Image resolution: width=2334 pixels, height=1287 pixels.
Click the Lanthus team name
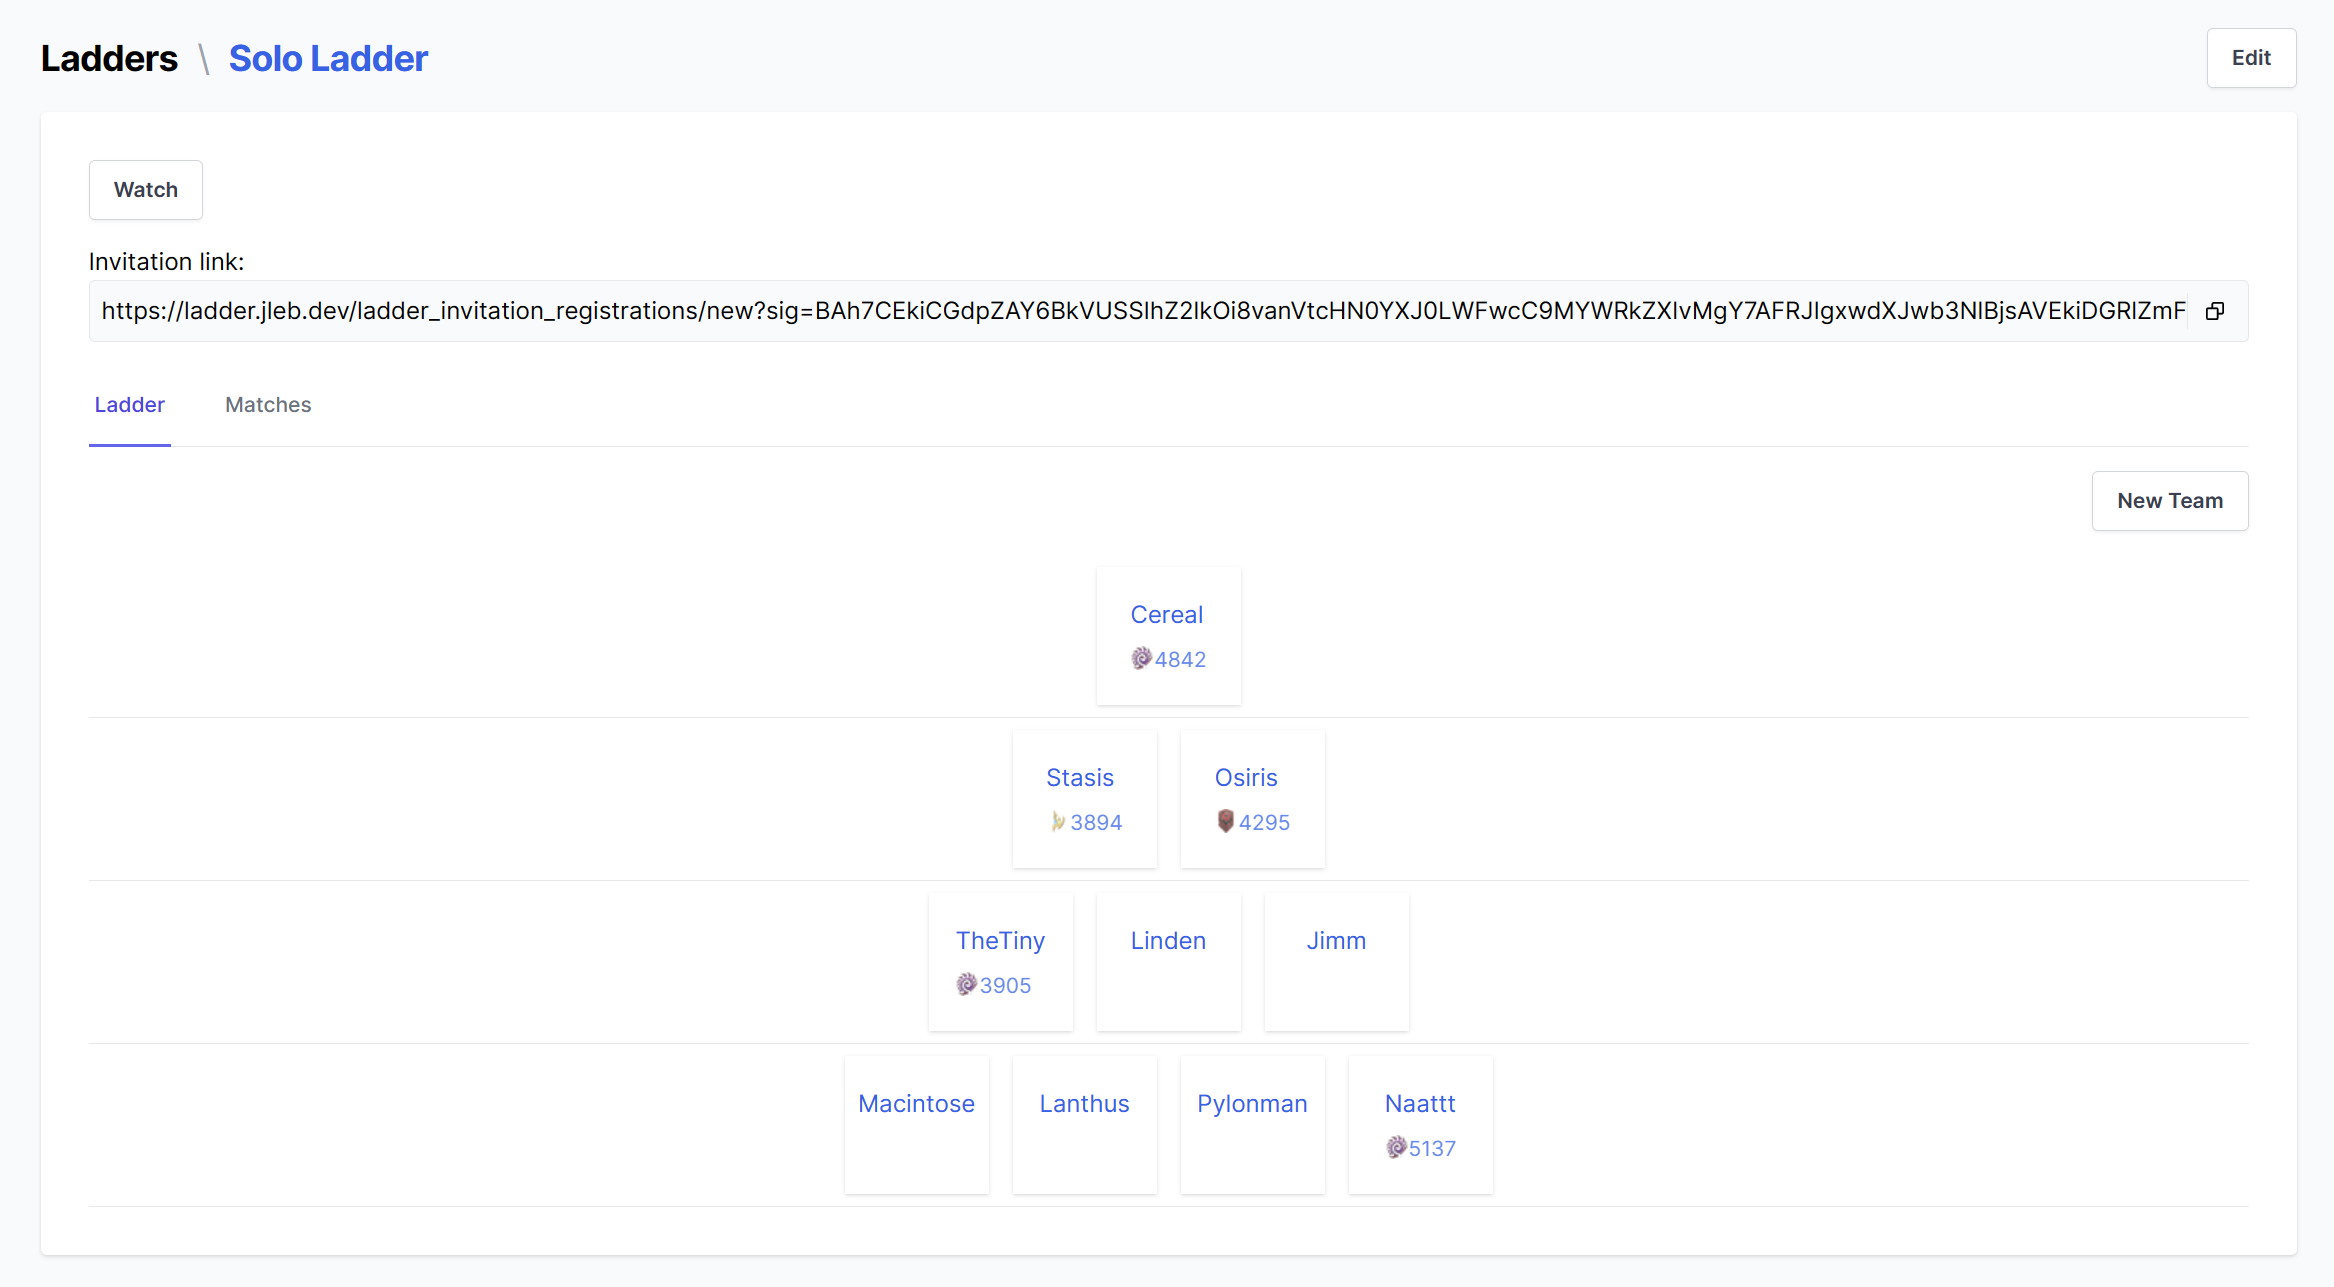coord(1084,1104)
